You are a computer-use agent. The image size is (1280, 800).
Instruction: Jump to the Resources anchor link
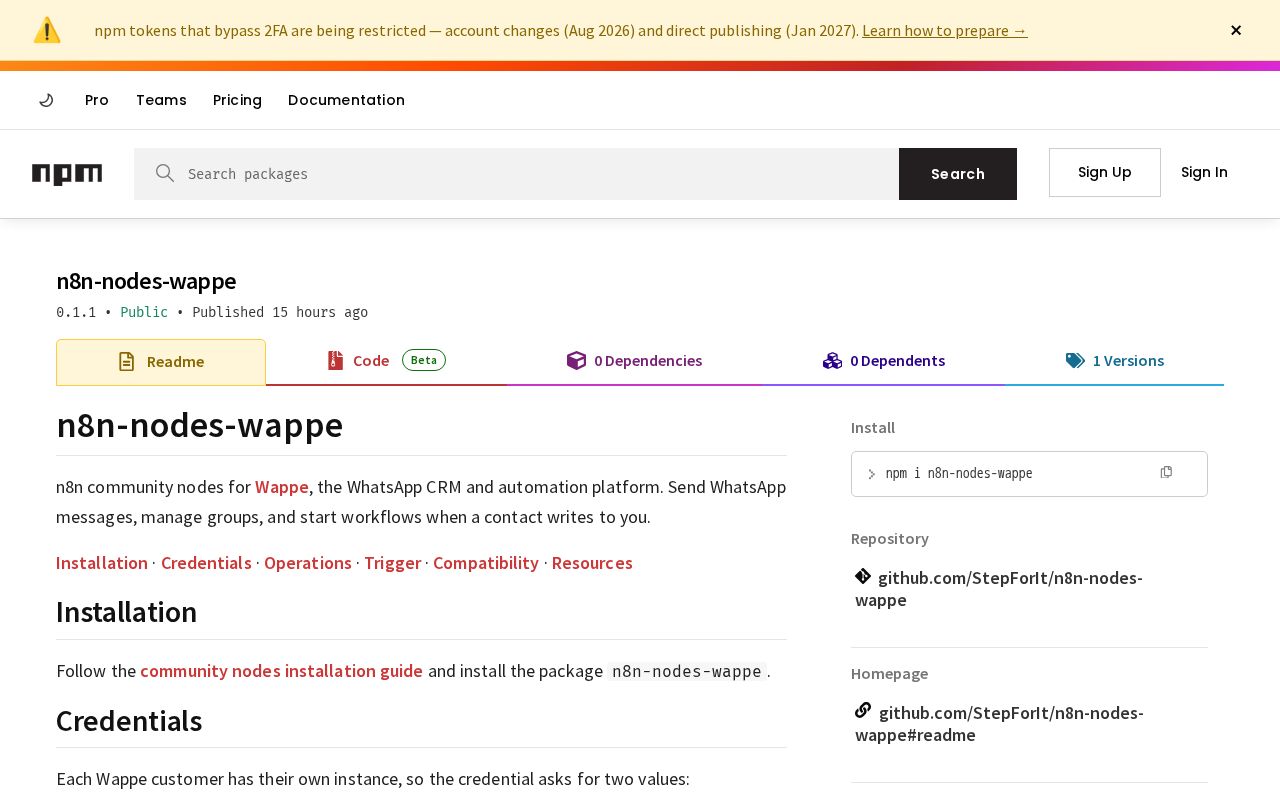(x=592, y=563)
